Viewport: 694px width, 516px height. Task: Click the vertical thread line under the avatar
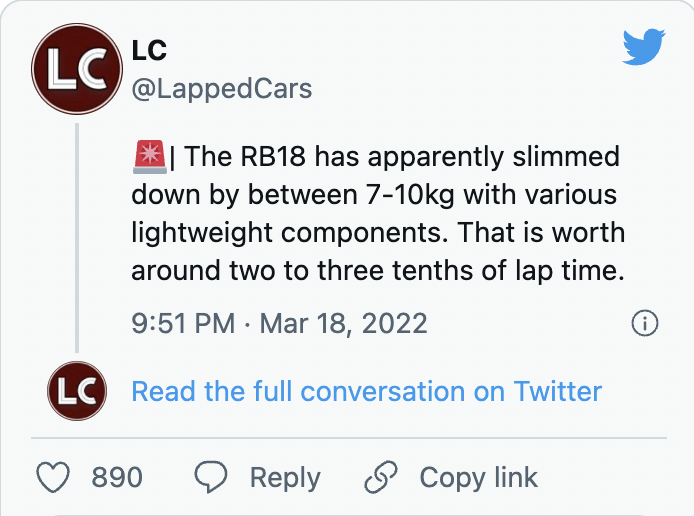pyautogui.click(x=77, y=238)
